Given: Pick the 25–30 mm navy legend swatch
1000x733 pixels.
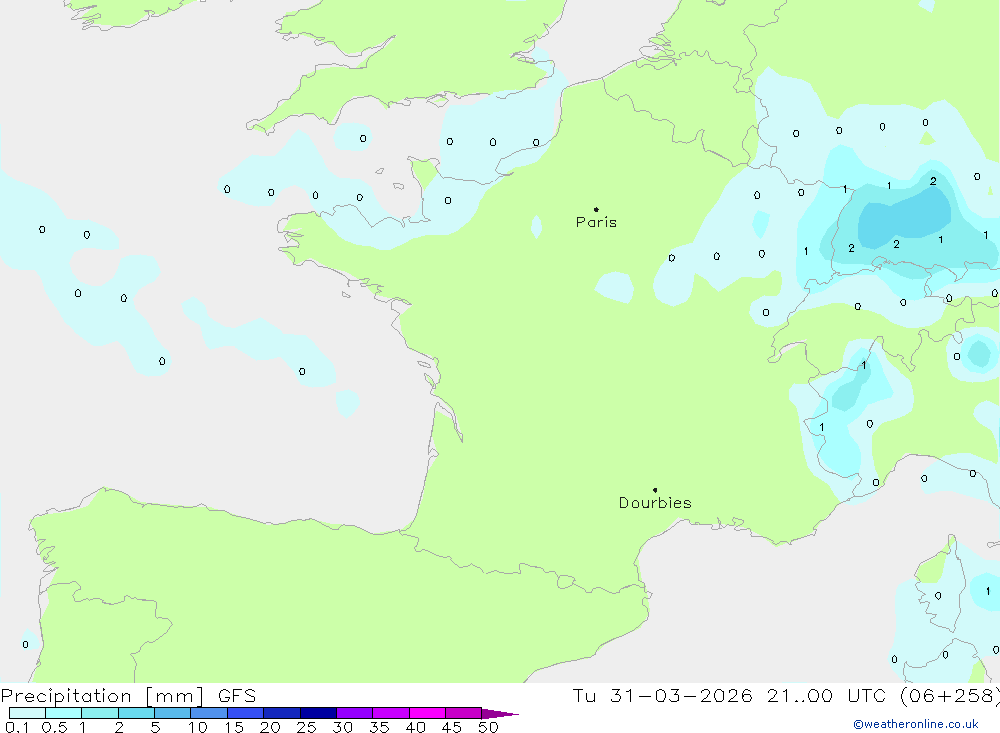Looking at the screenshot, I should [x=318, y=713].
